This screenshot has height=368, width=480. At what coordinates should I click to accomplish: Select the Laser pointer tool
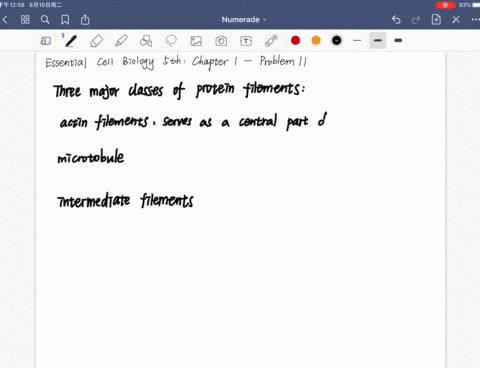pyautogui.click(x=271, y=41)
